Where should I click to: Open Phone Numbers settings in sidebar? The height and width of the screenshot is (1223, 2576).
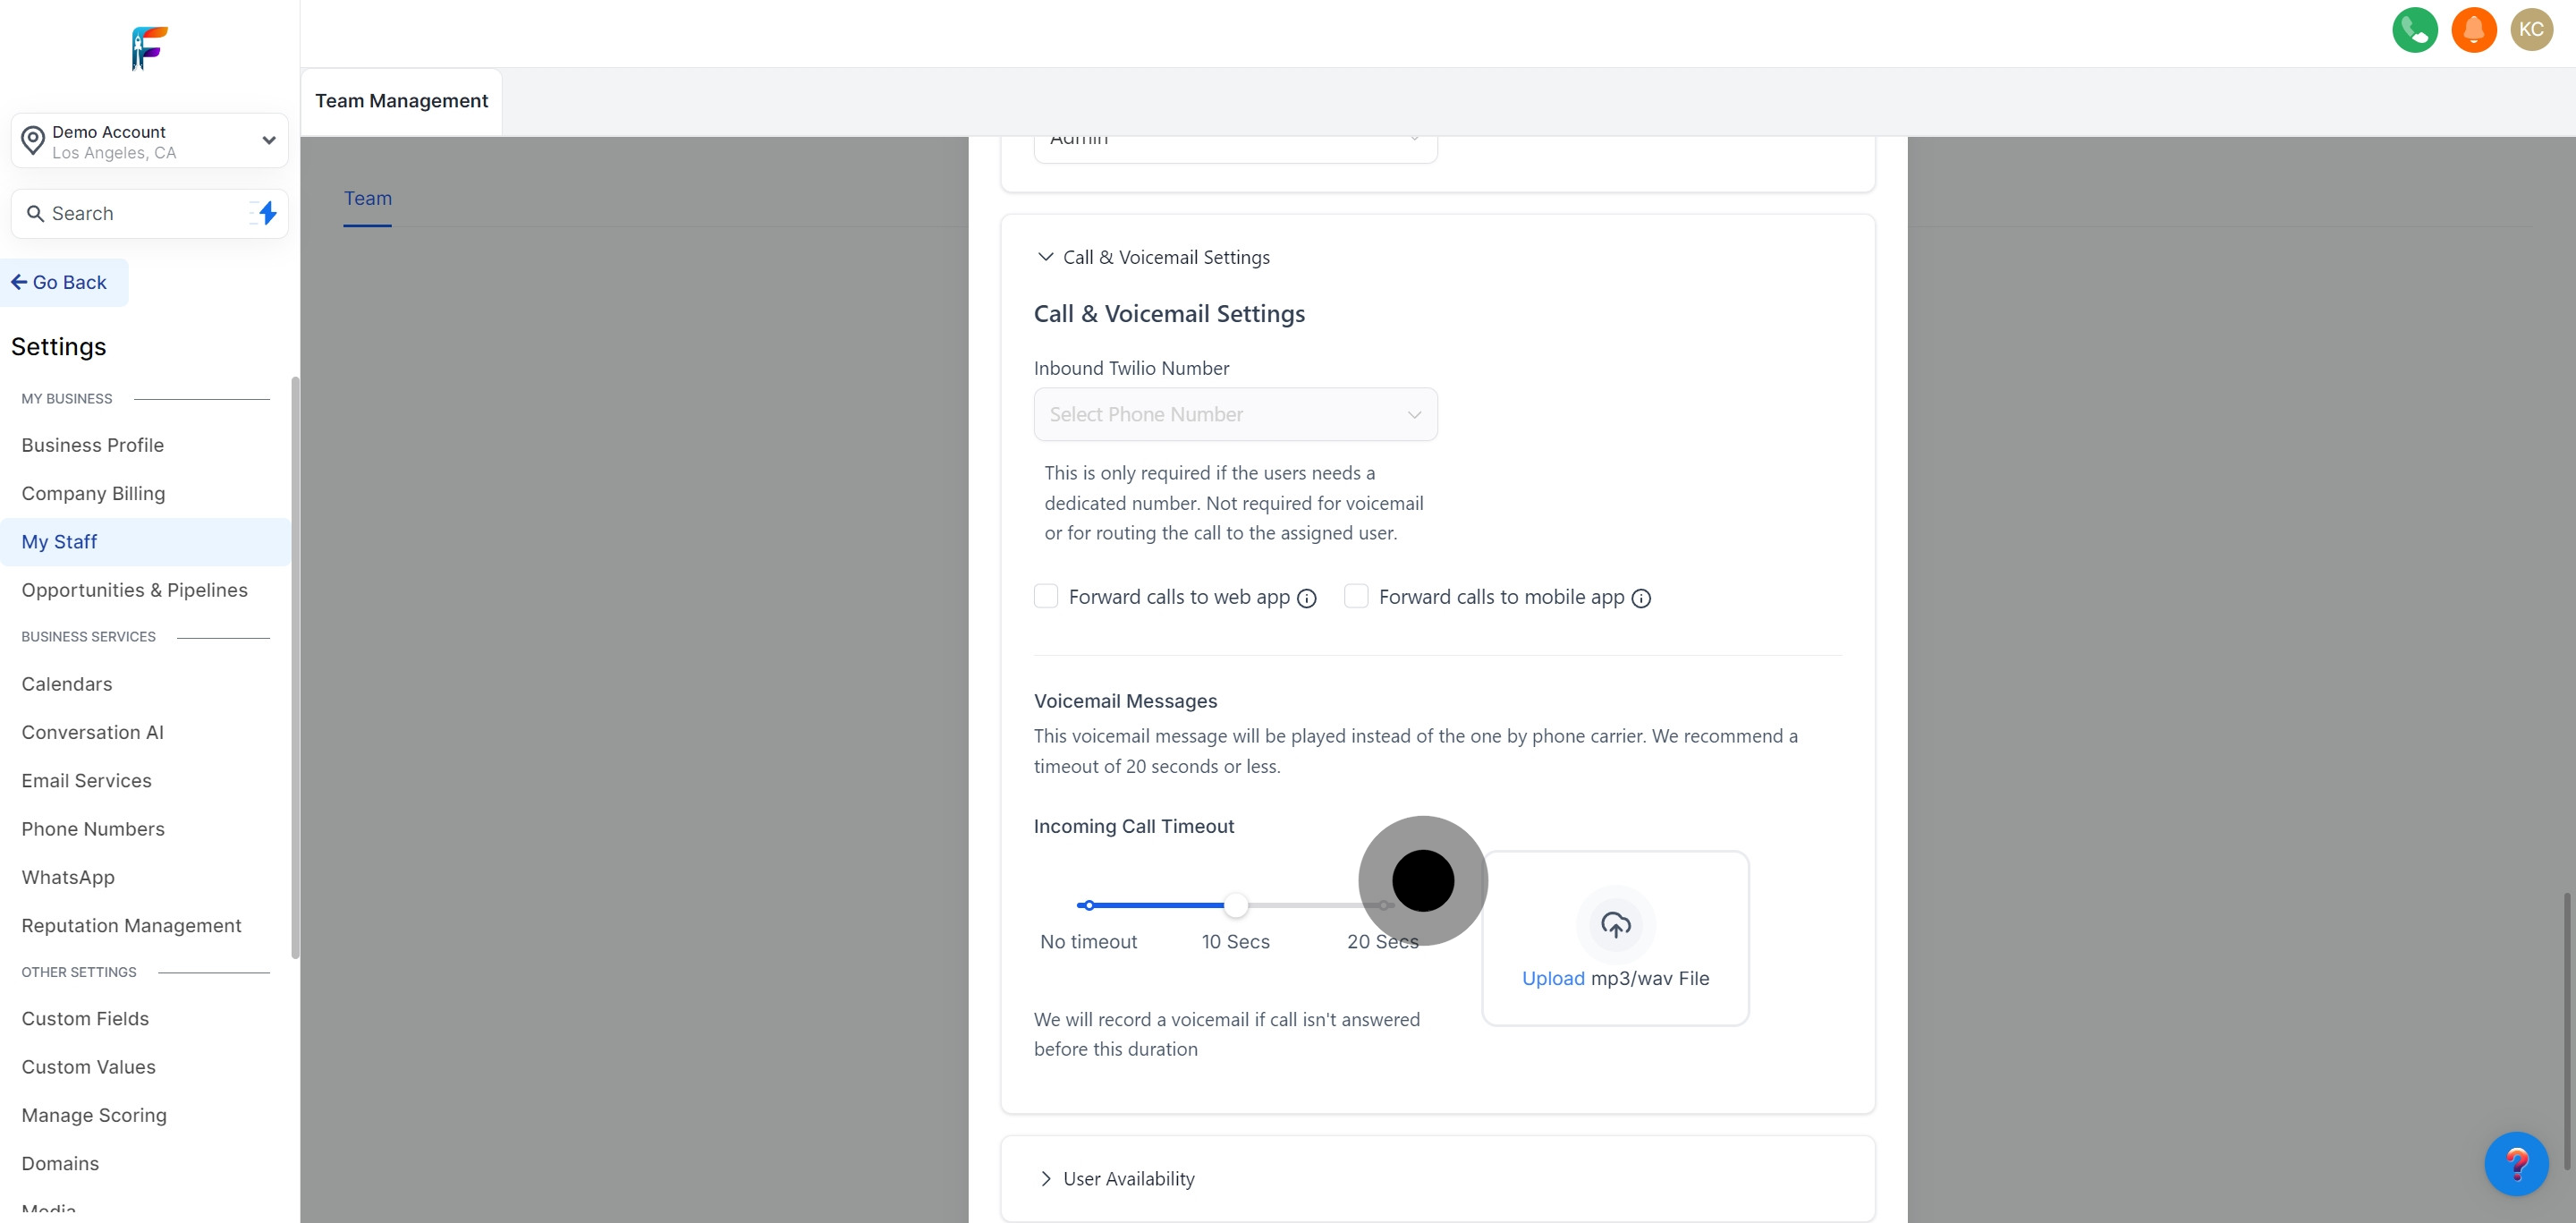coord(93,829)
